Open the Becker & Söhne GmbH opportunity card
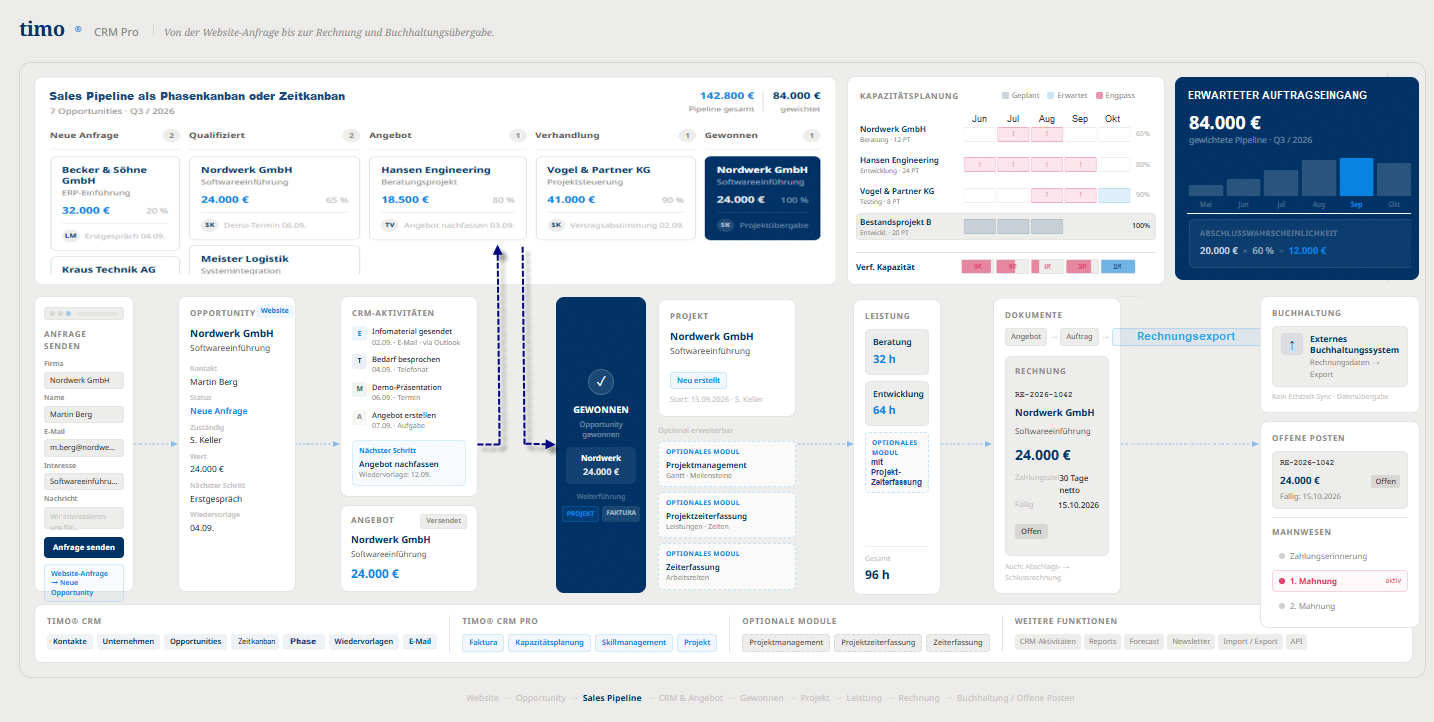The height and width of the screenshot is (722, 1434). (x=115, y=202)
